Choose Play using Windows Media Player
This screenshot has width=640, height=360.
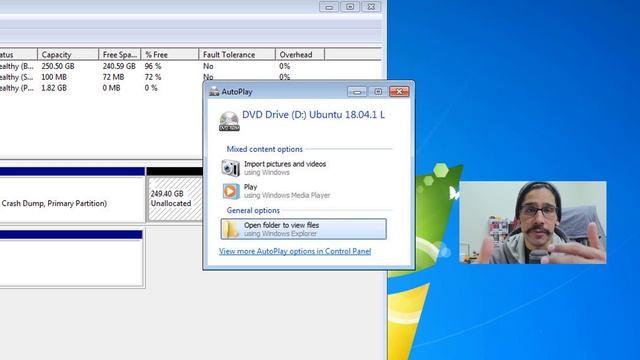pyautogui.click(x=303, y=191)
